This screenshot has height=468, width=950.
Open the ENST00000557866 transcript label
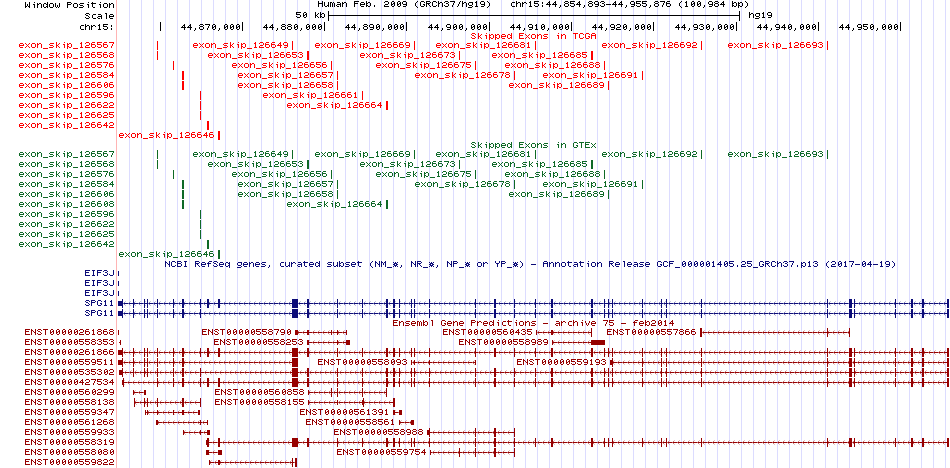click(652, 332)
